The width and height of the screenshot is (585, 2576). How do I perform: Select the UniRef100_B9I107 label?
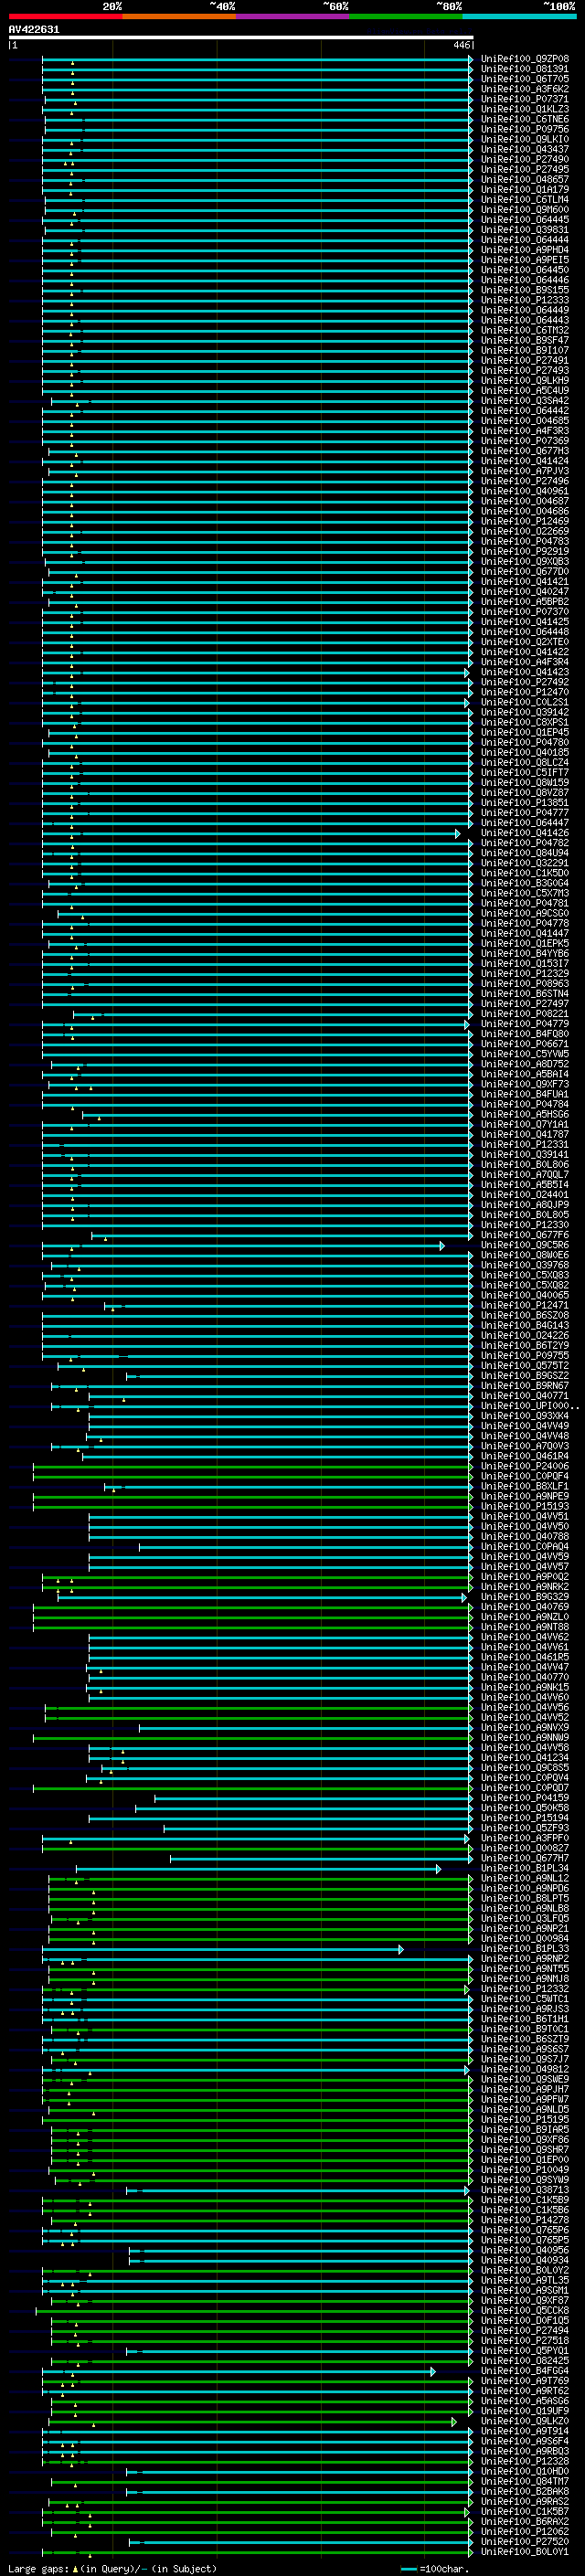524,350
